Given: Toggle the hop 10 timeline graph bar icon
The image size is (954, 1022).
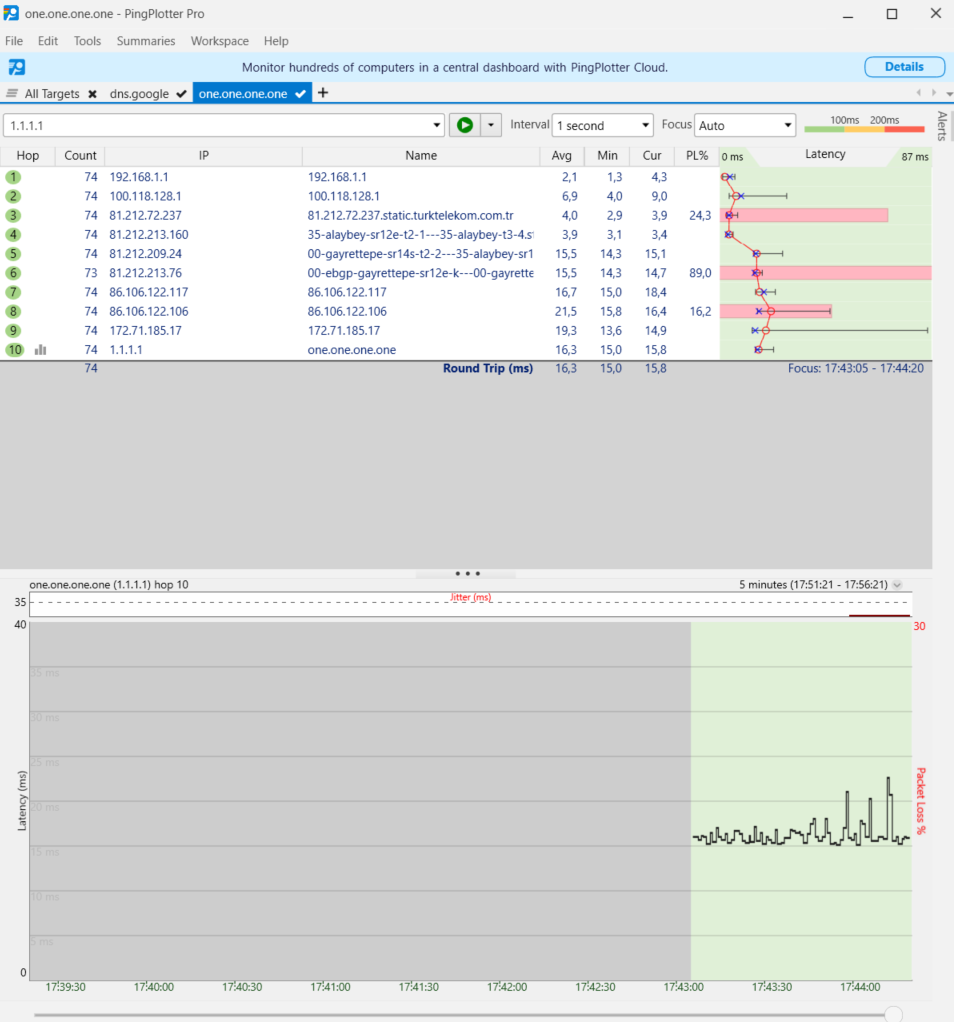Looking at the screenshot, I should click(40, 350).
